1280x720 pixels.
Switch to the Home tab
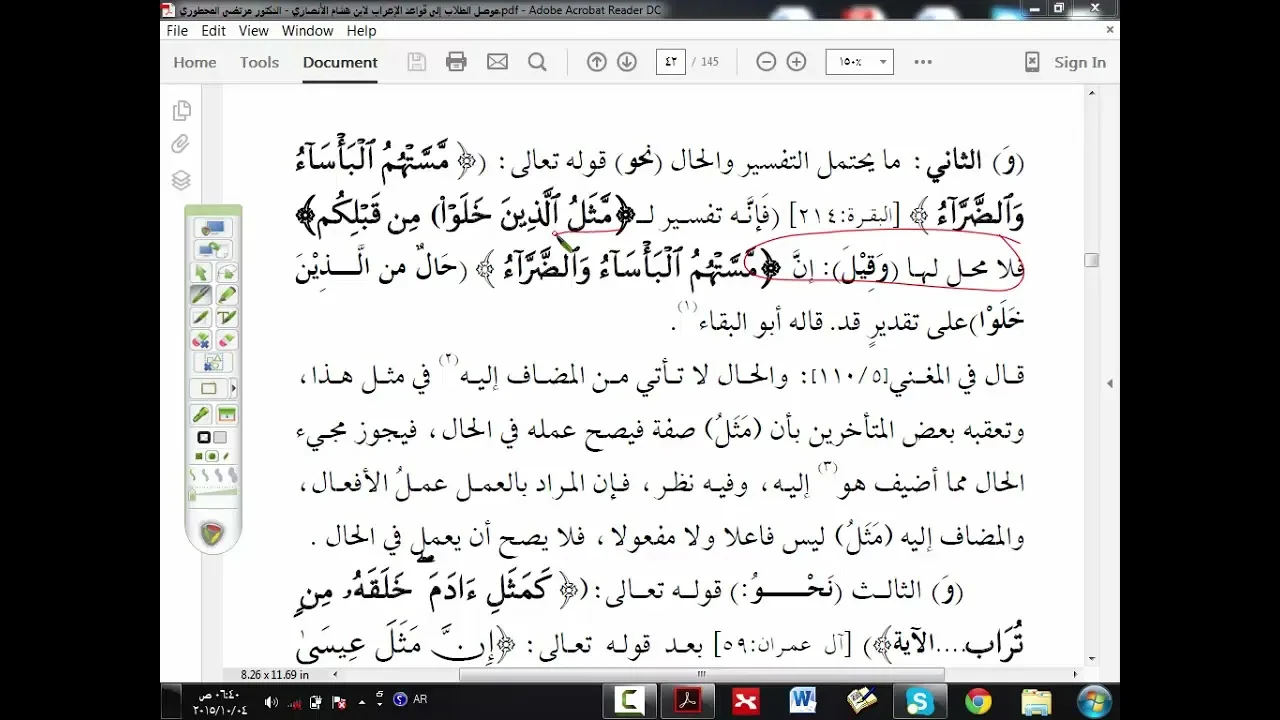[195, 62]
